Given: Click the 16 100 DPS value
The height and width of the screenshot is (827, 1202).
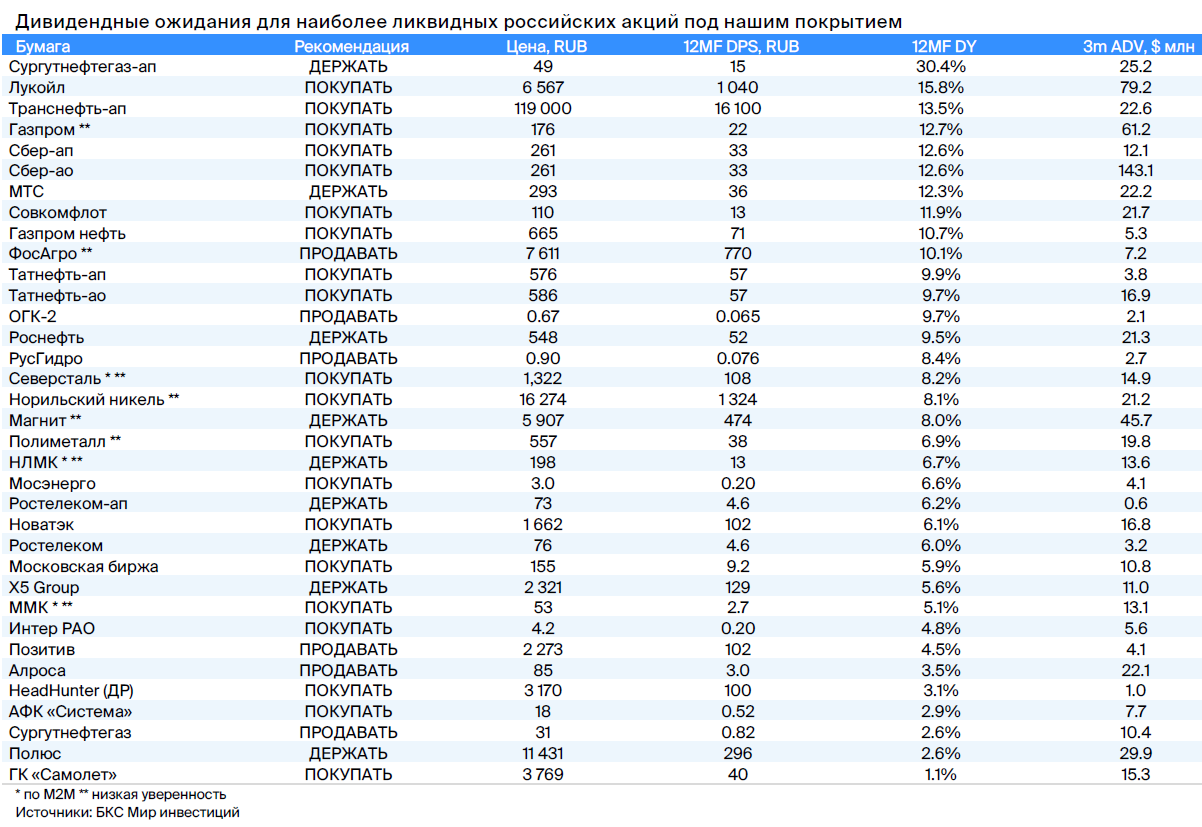Looking at the screenshot, I should pyautogui.click(x=737, y=109).
